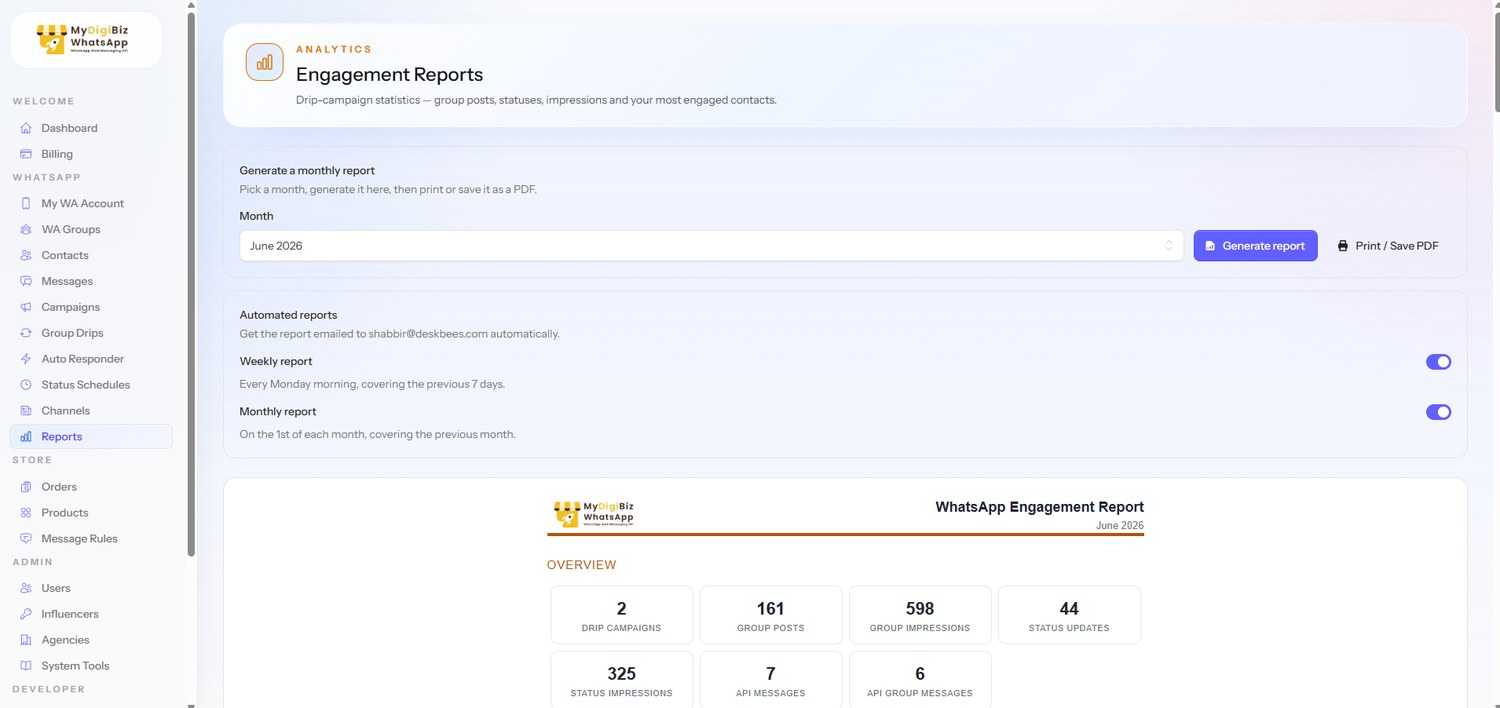Open the Month dropdown showing June 2026

point(711,246)
